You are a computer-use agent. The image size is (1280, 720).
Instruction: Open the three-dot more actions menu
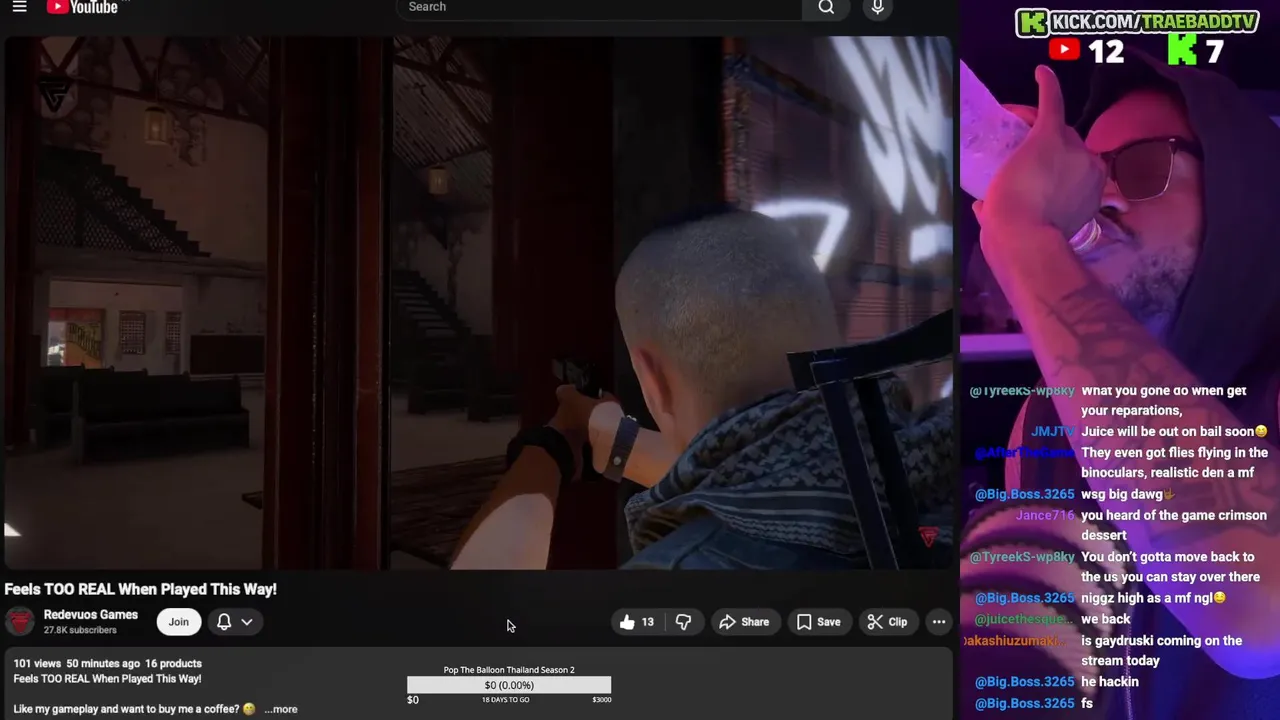click(x=939, y=622)
